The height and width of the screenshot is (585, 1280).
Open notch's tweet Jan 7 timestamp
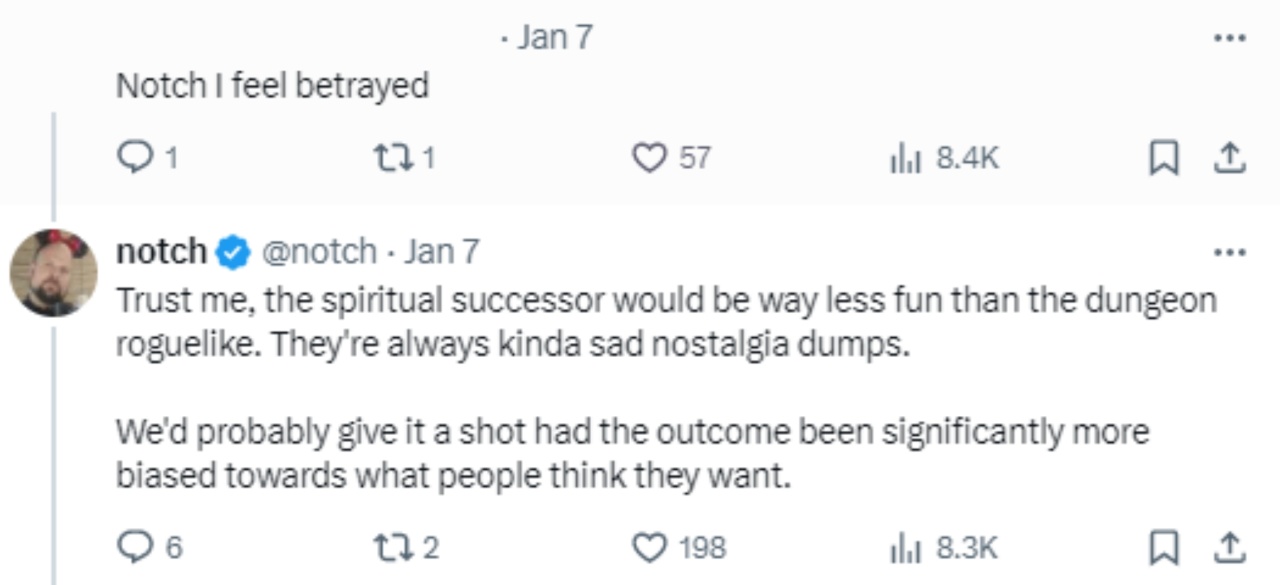442,251
